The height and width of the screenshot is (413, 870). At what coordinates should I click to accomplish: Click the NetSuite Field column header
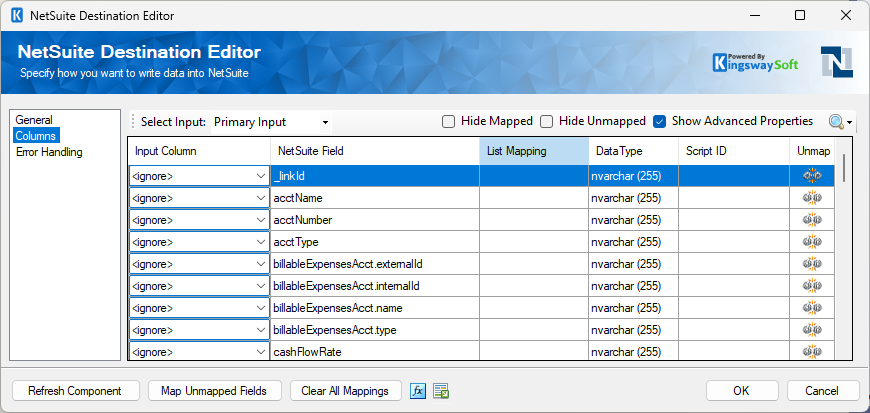(375, 151)
